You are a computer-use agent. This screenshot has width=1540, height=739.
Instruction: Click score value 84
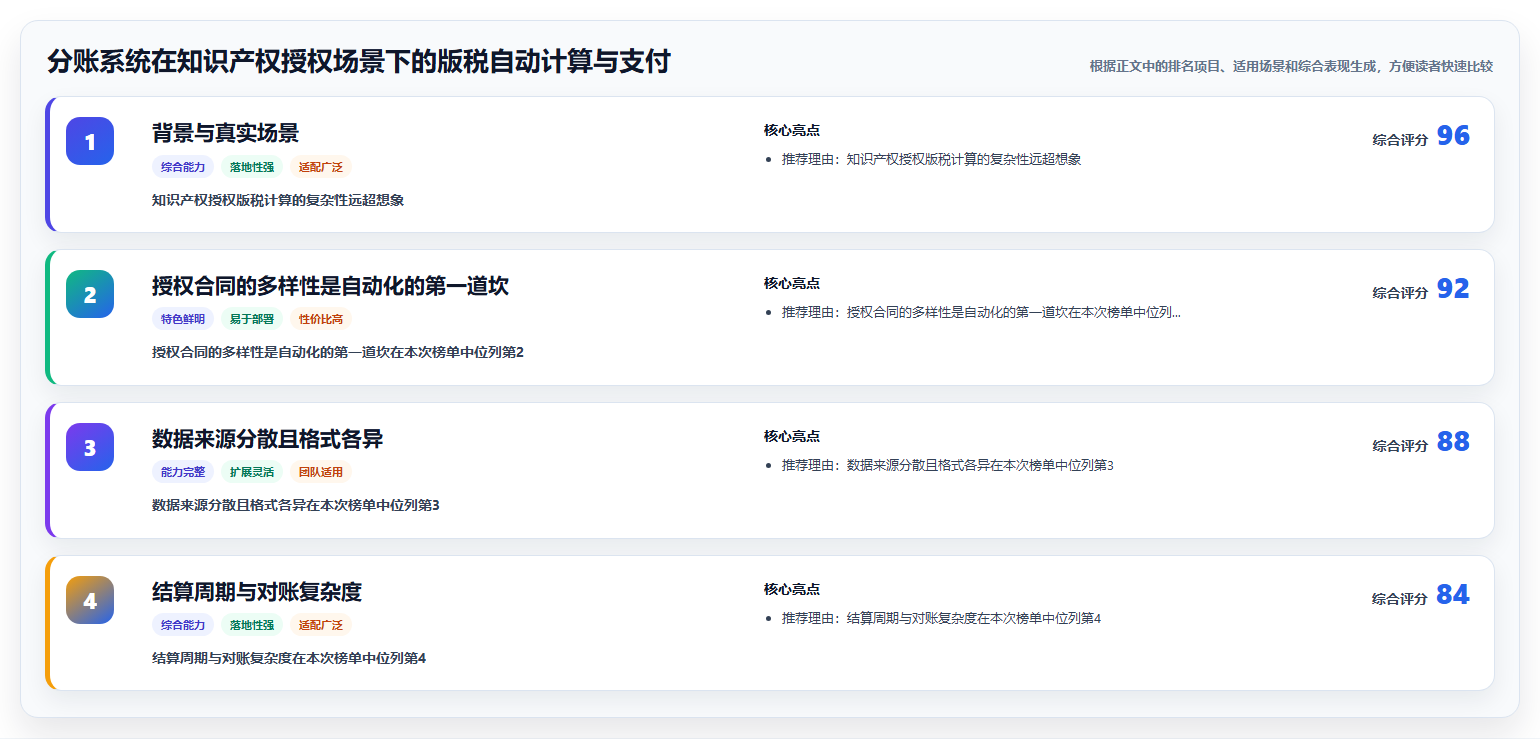point(1453,595)
